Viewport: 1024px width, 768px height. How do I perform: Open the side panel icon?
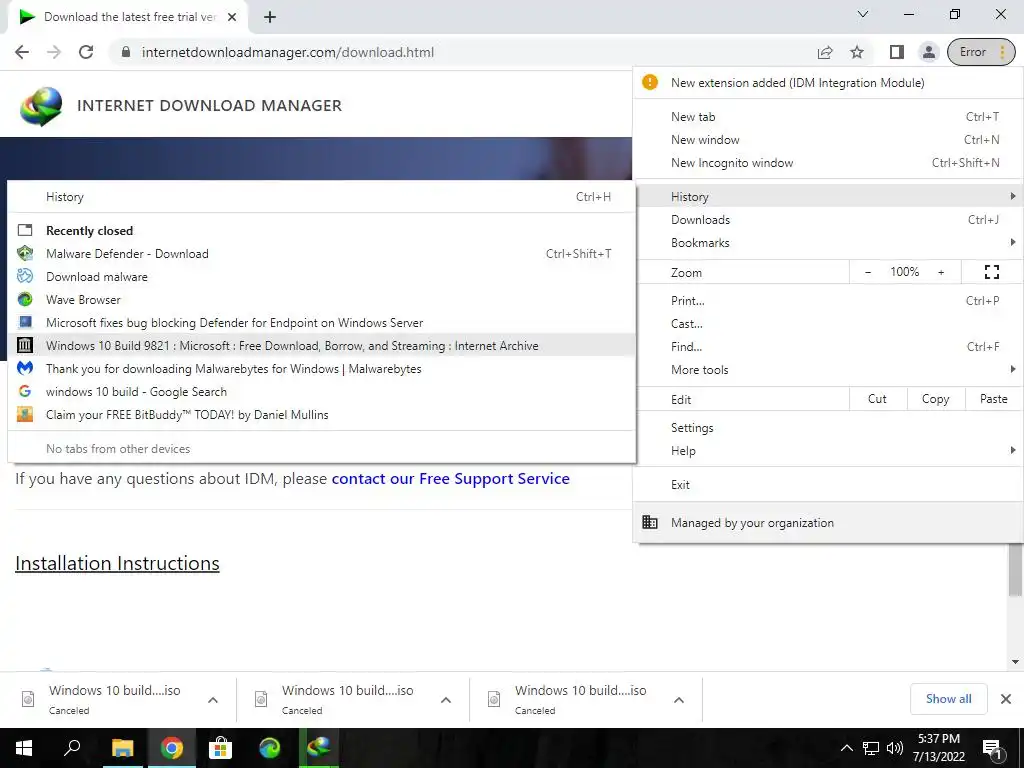[x=897, y=52]
